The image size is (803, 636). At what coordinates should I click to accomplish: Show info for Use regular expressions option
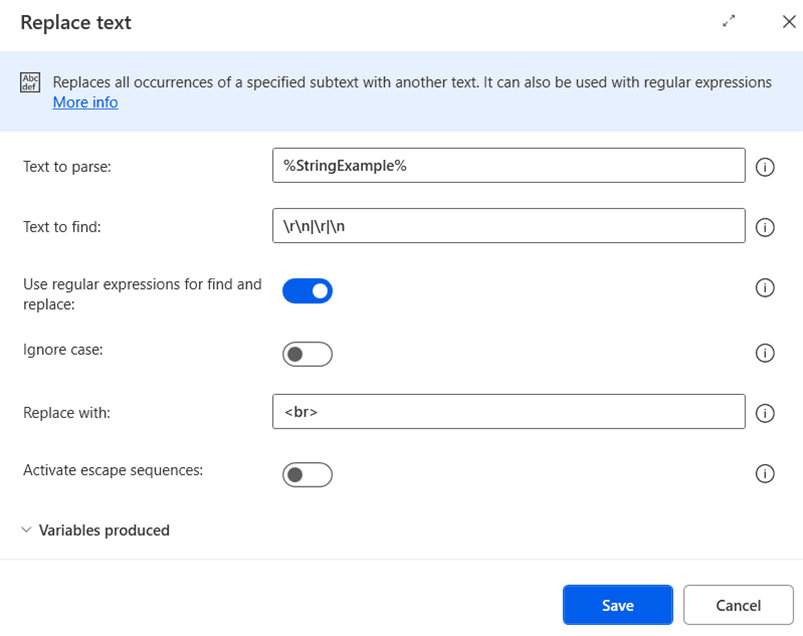[765, 288]
